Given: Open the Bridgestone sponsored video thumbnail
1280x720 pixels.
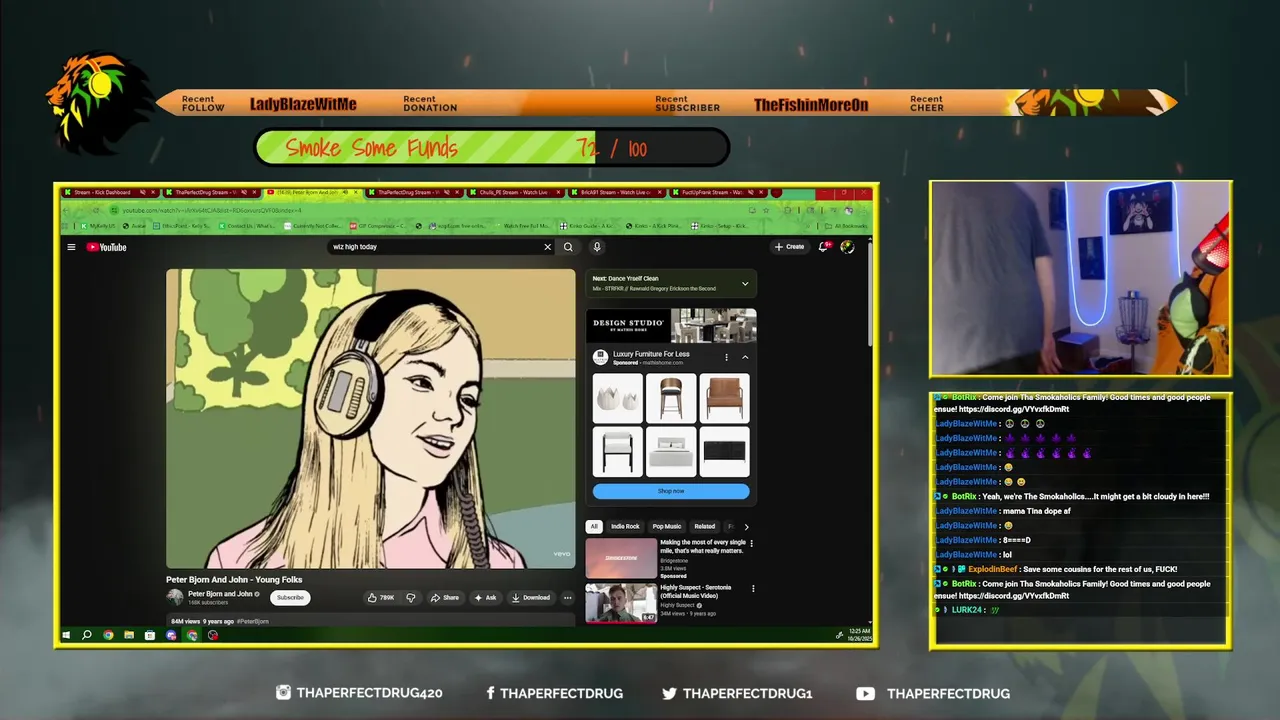Looking at the screenshot, I should click(621, 559).
